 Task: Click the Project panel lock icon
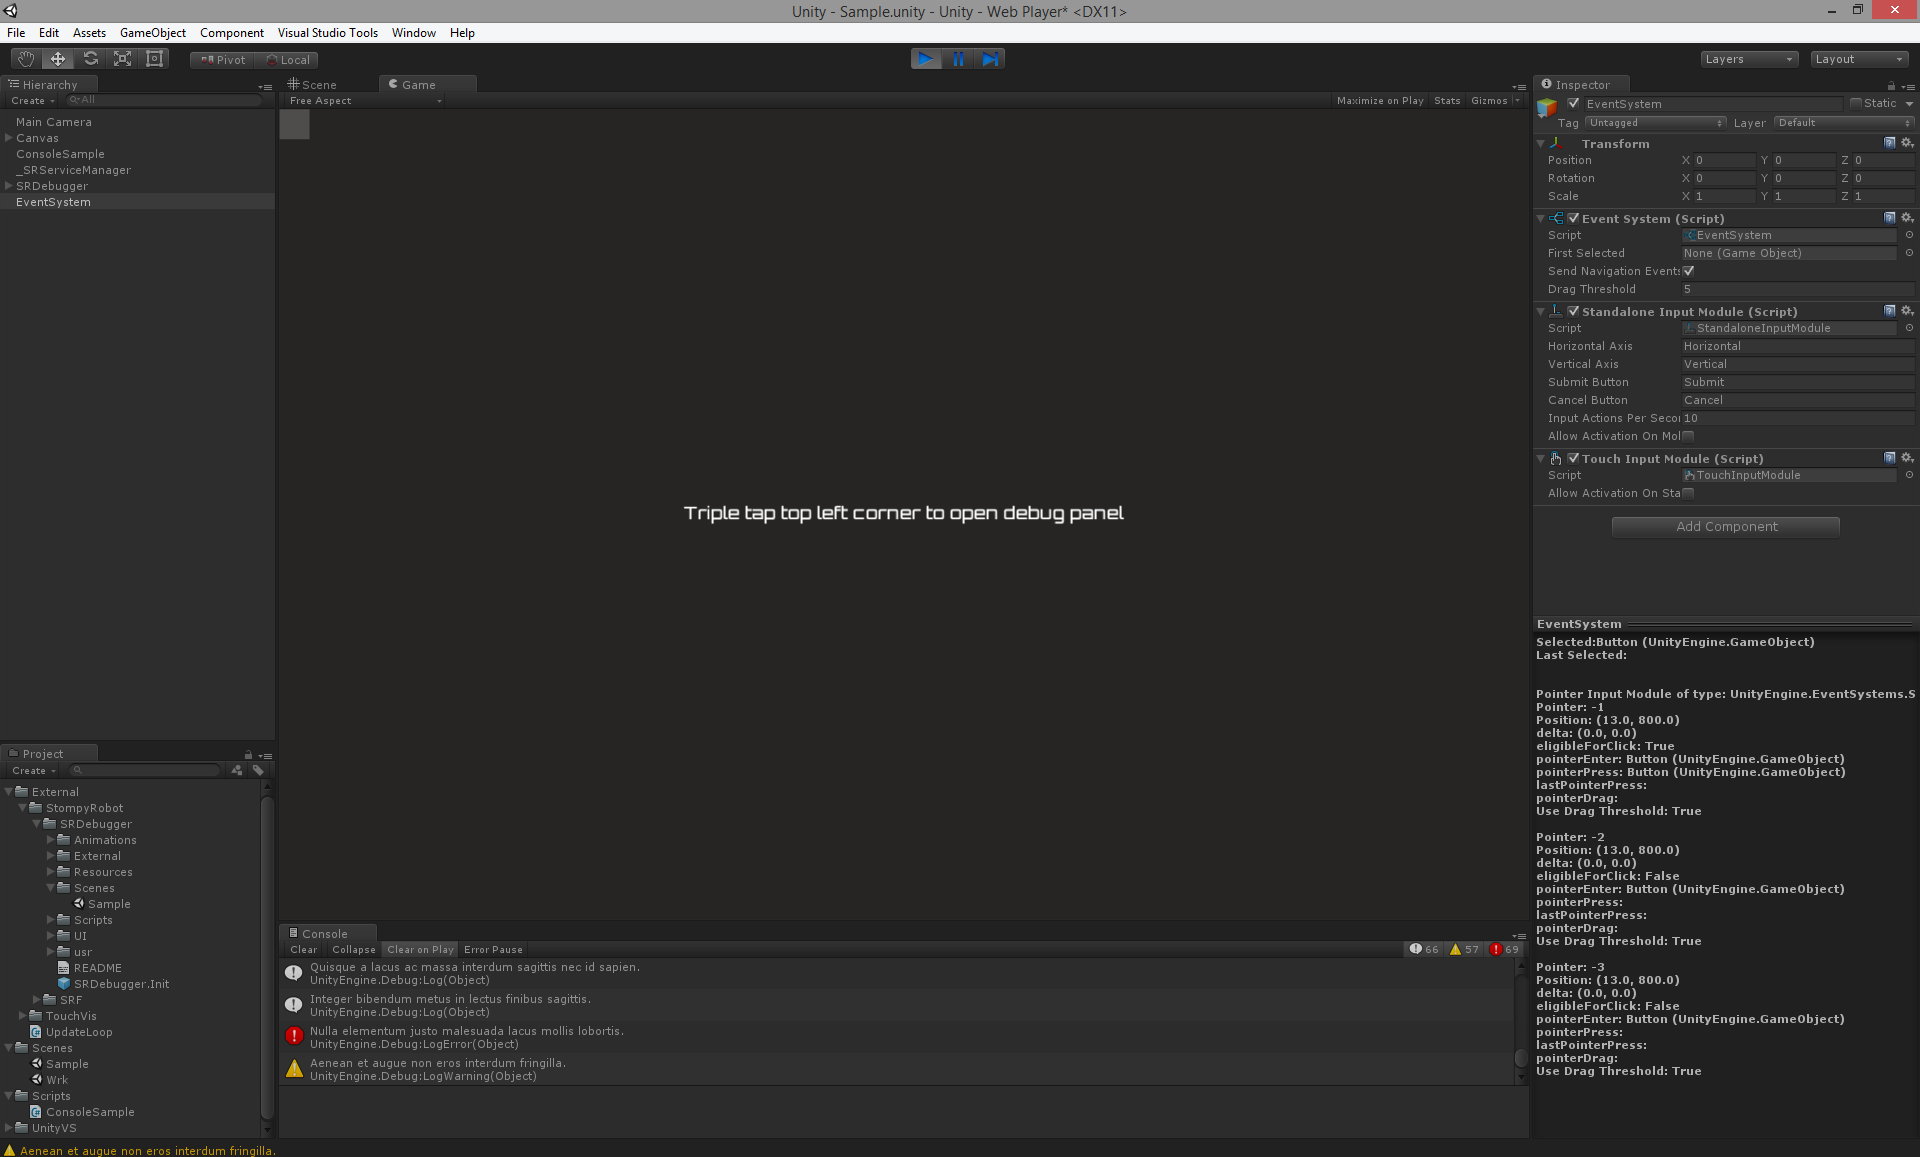click(248, 755)
